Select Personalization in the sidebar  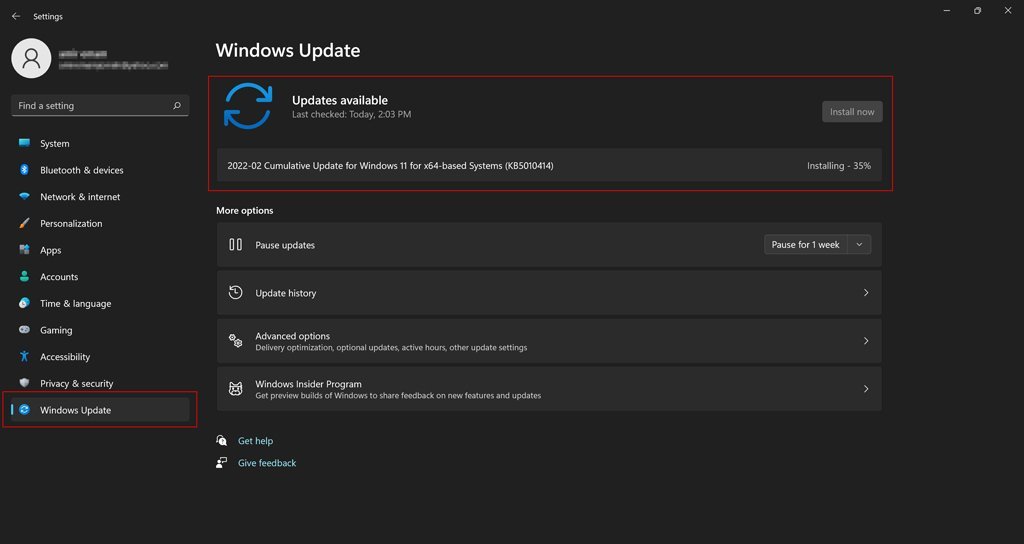click(100, 223)
